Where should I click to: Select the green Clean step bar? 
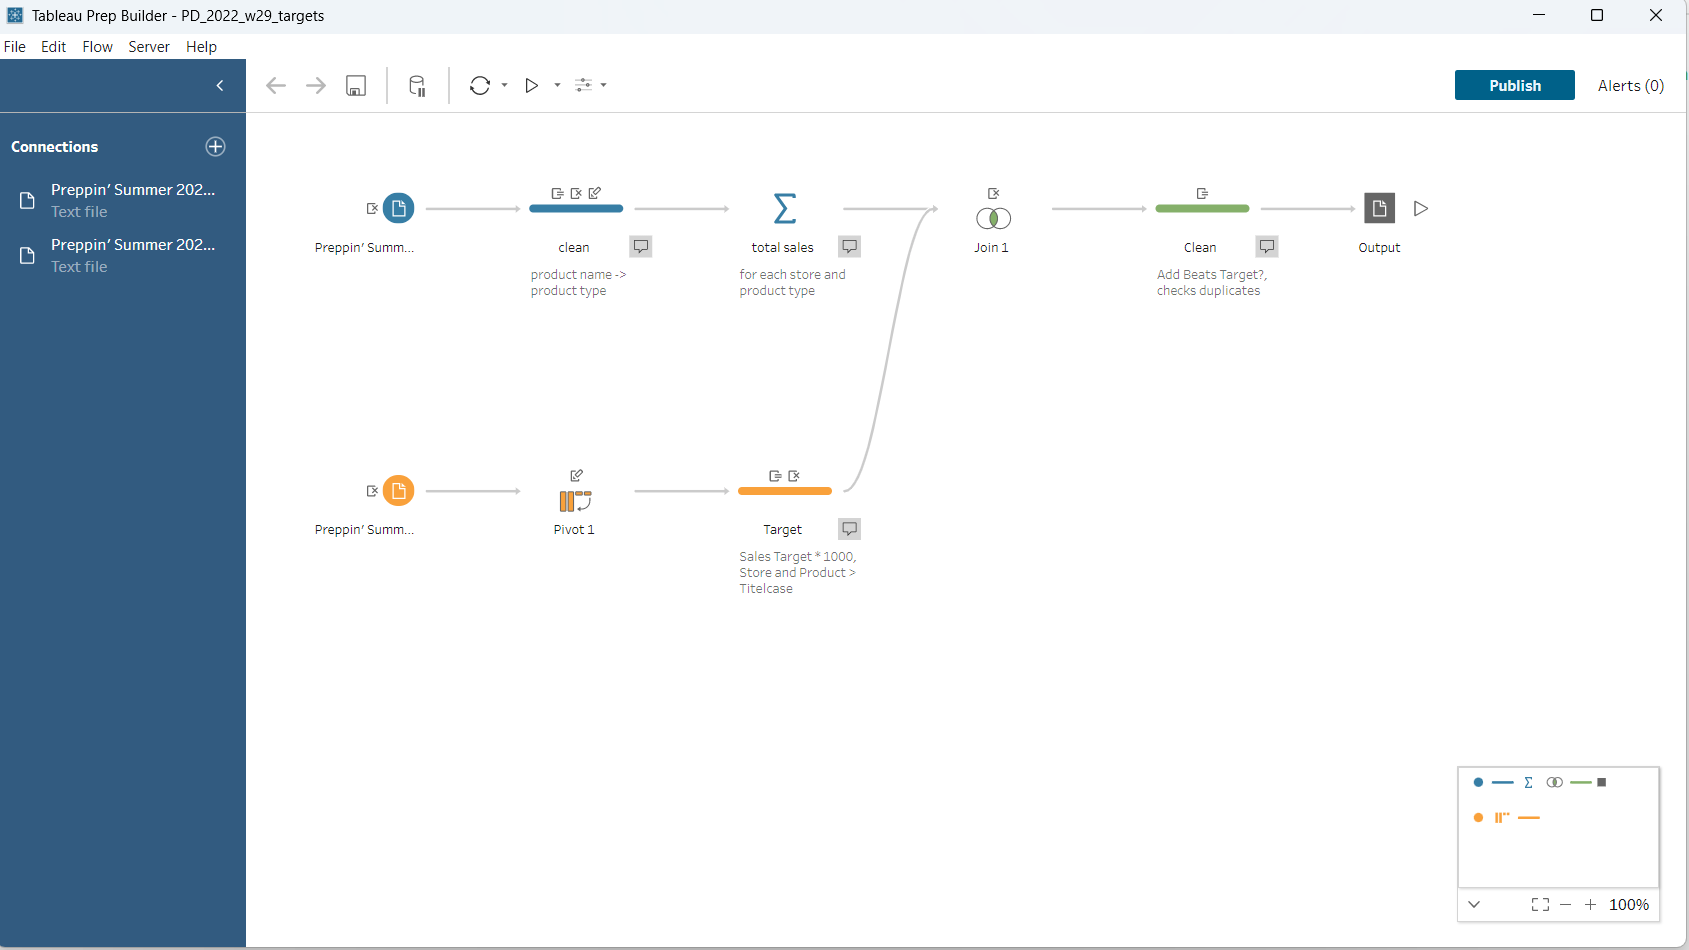click(1202, 208)
